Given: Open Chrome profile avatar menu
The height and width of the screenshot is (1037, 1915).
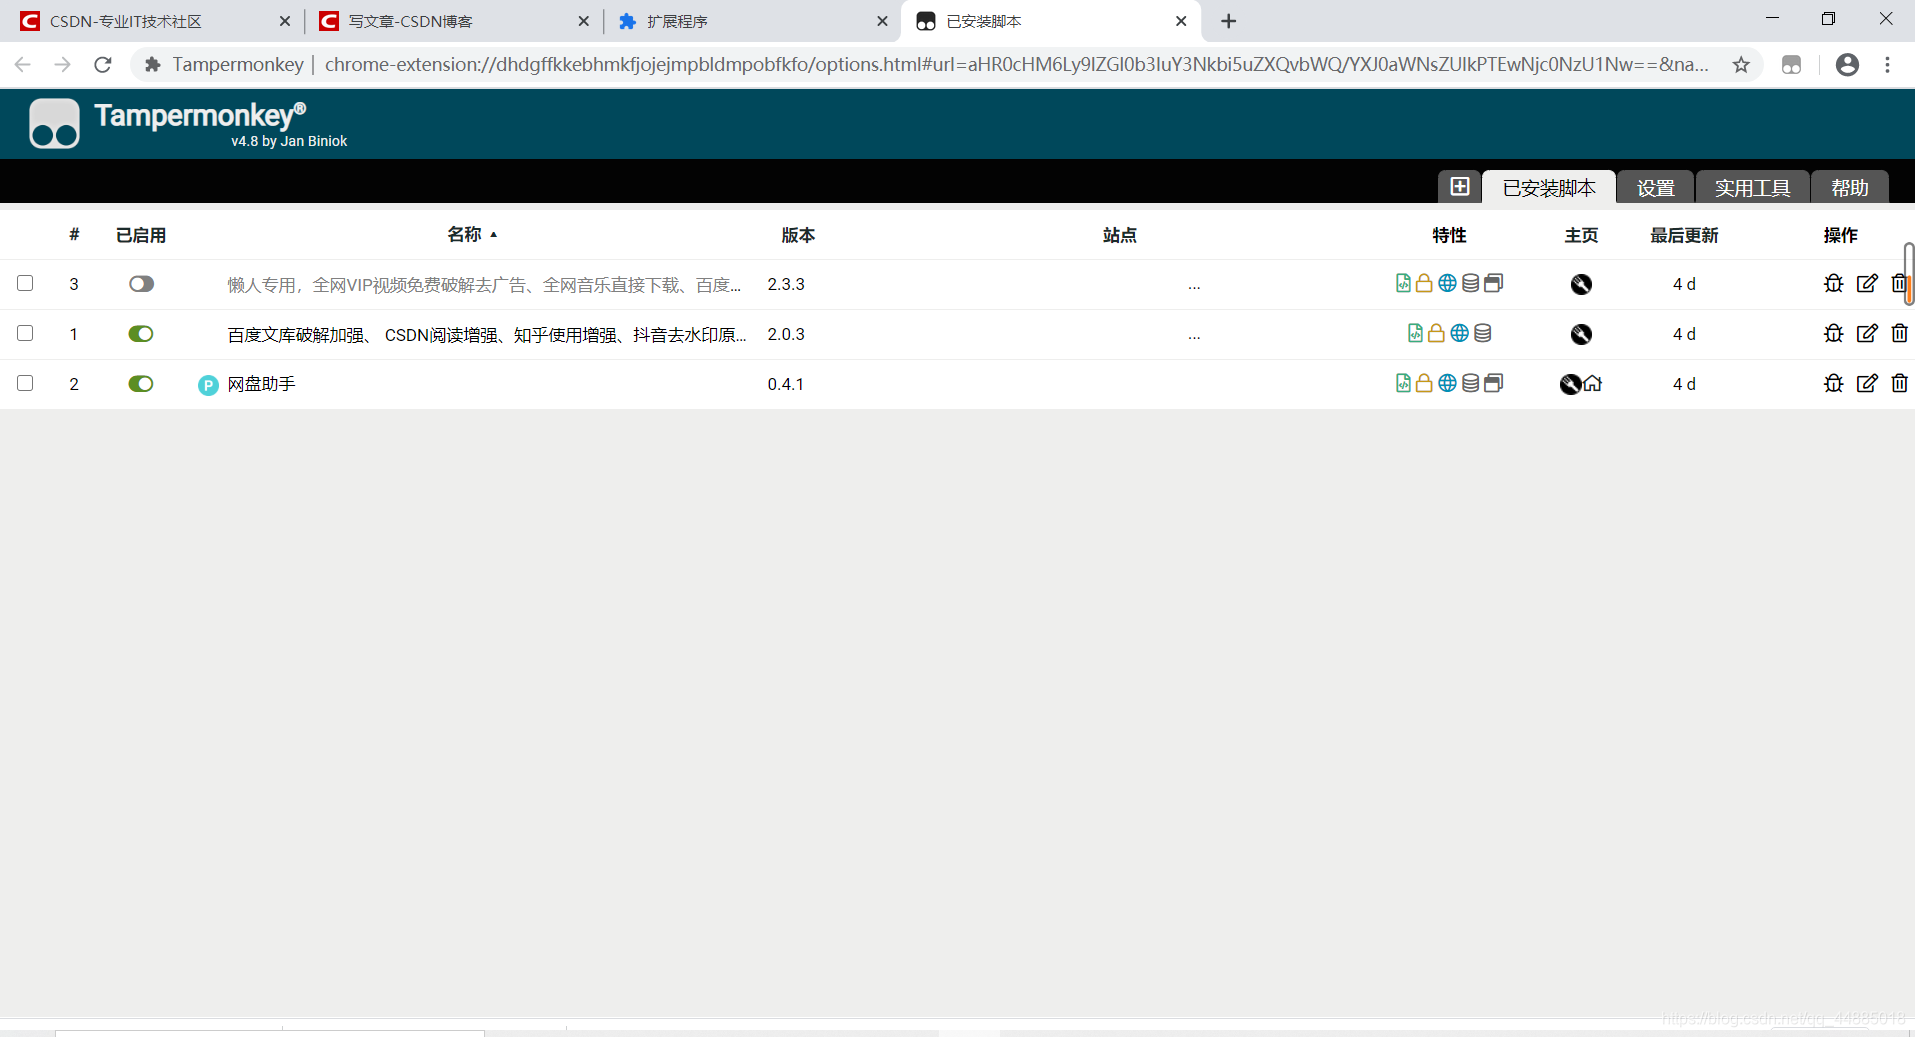Looking at the screenshot, I should pos(1847,64).
